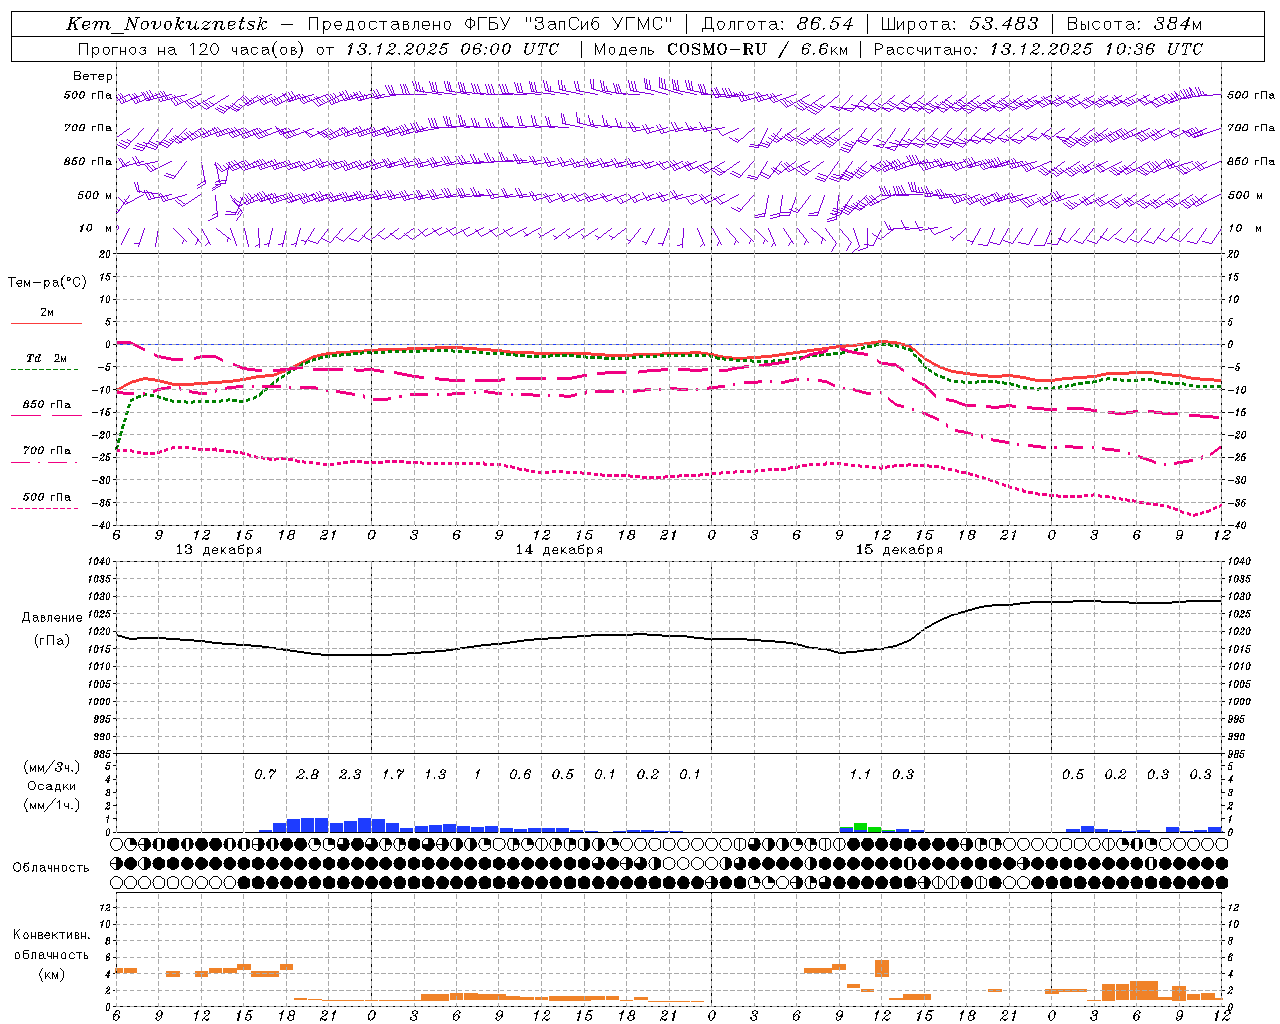Image resolution: width=1280 pixels, height=1024 pixels.
Task: Click the 14 декабря date label
Action: coord(559,550)
